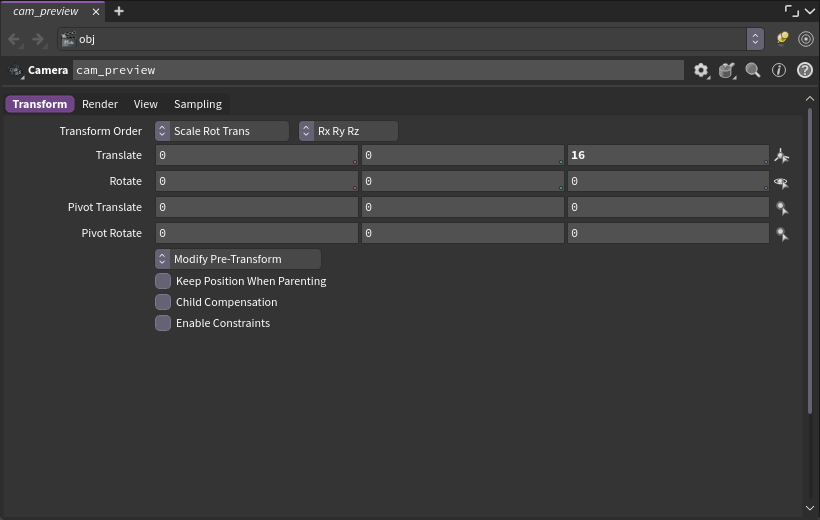Click the vertical scrollbar thumb
This screenshot has width=820, height=520.
coord(810,261)
